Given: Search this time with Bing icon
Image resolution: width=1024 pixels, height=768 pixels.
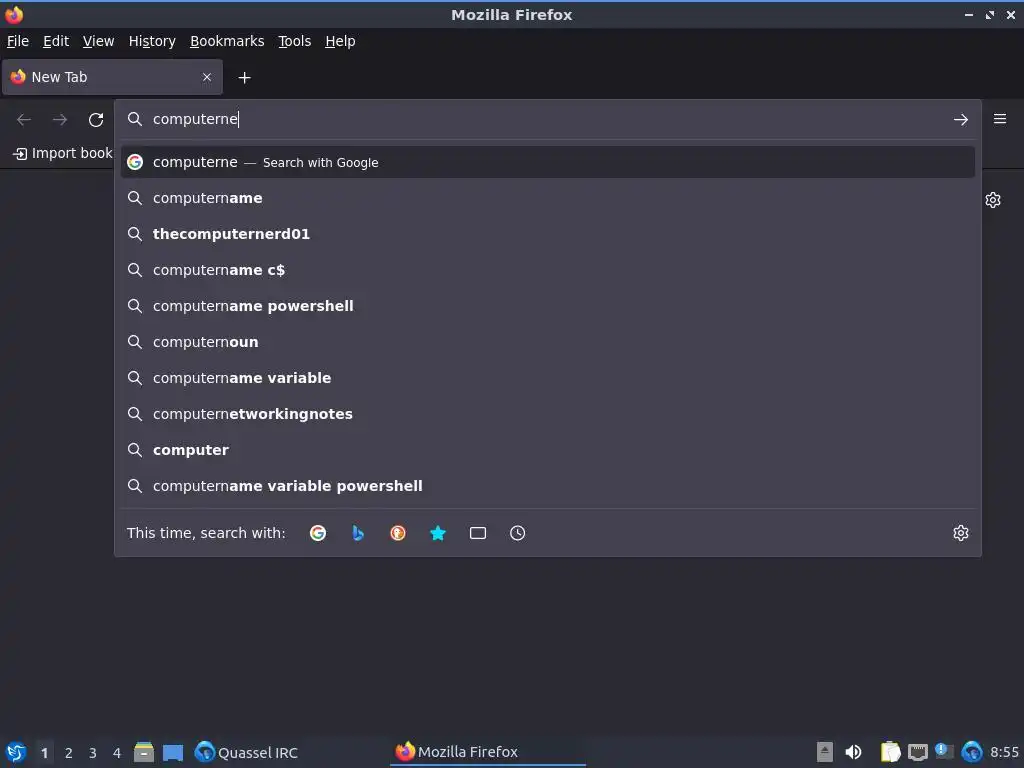Looking at the screenshot, I should (358, 533).
